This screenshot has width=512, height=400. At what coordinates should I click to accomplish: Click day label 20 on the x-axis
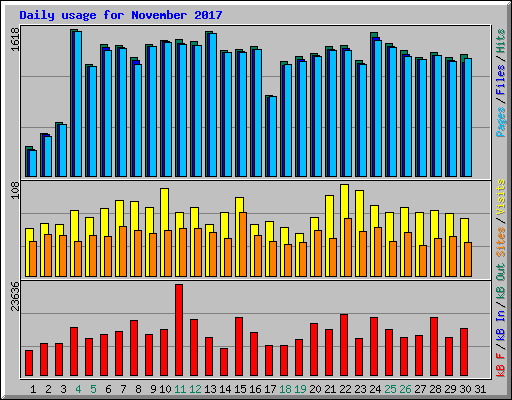(x=315, y=389)
